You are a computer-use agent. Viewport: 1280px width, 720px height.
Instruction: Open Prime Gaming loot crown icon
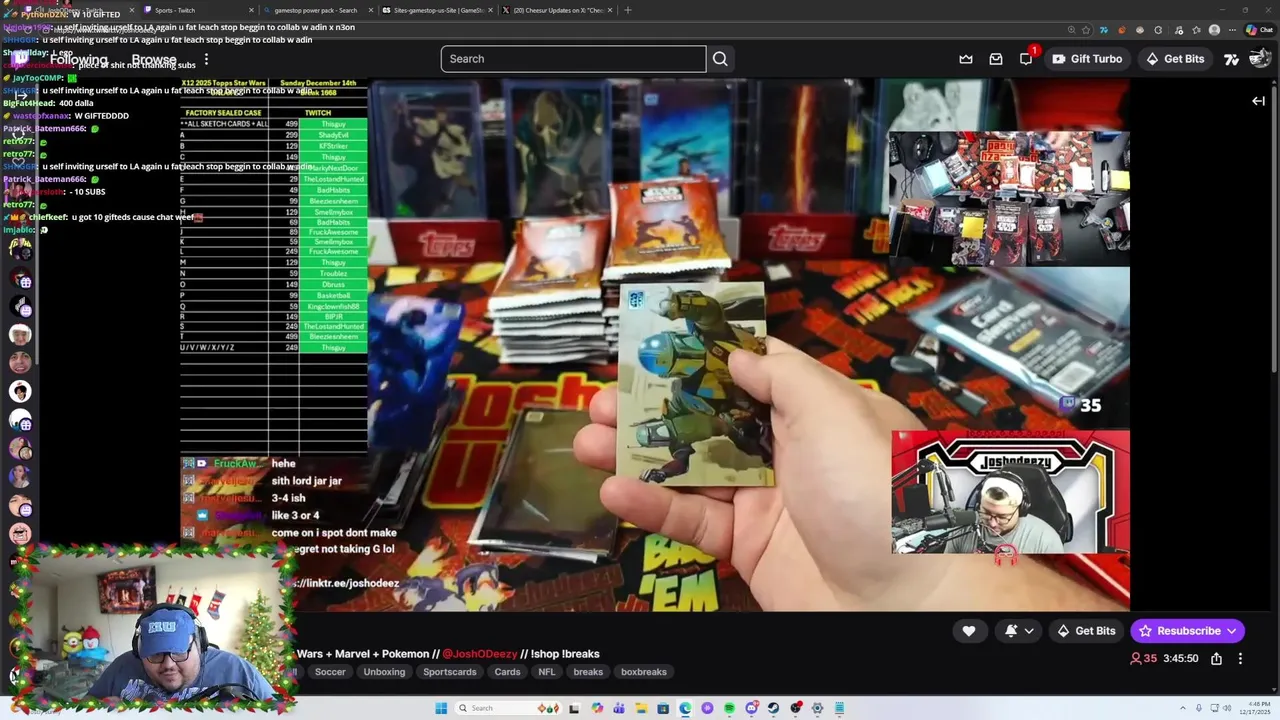click(966, 59)
